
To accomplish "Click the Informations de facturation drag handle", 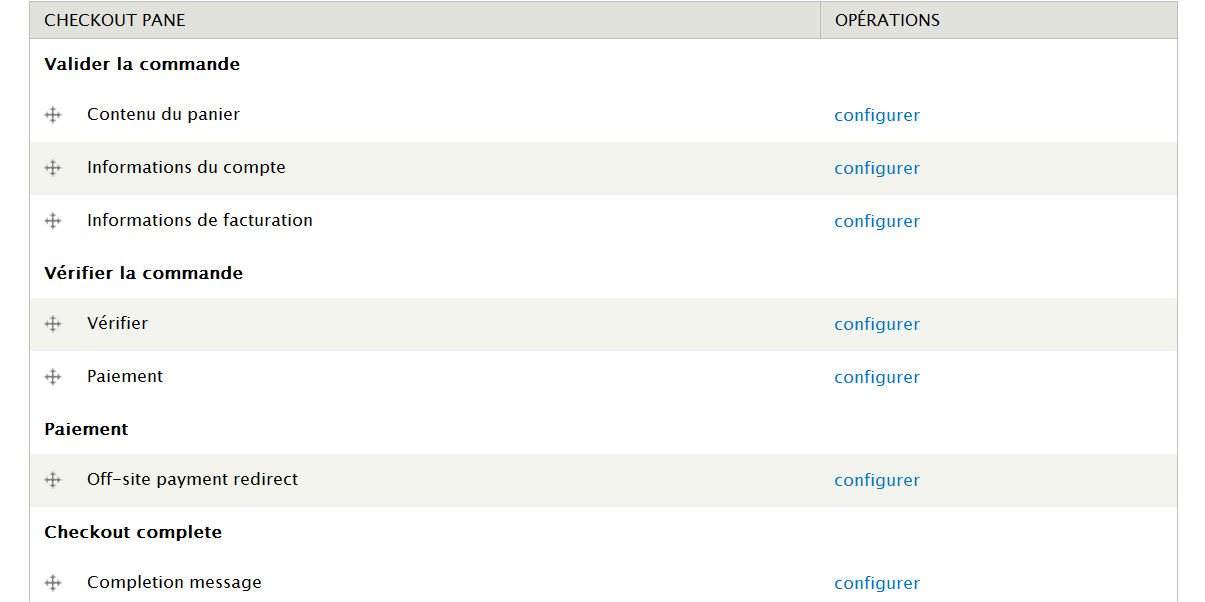I will 53,221.
